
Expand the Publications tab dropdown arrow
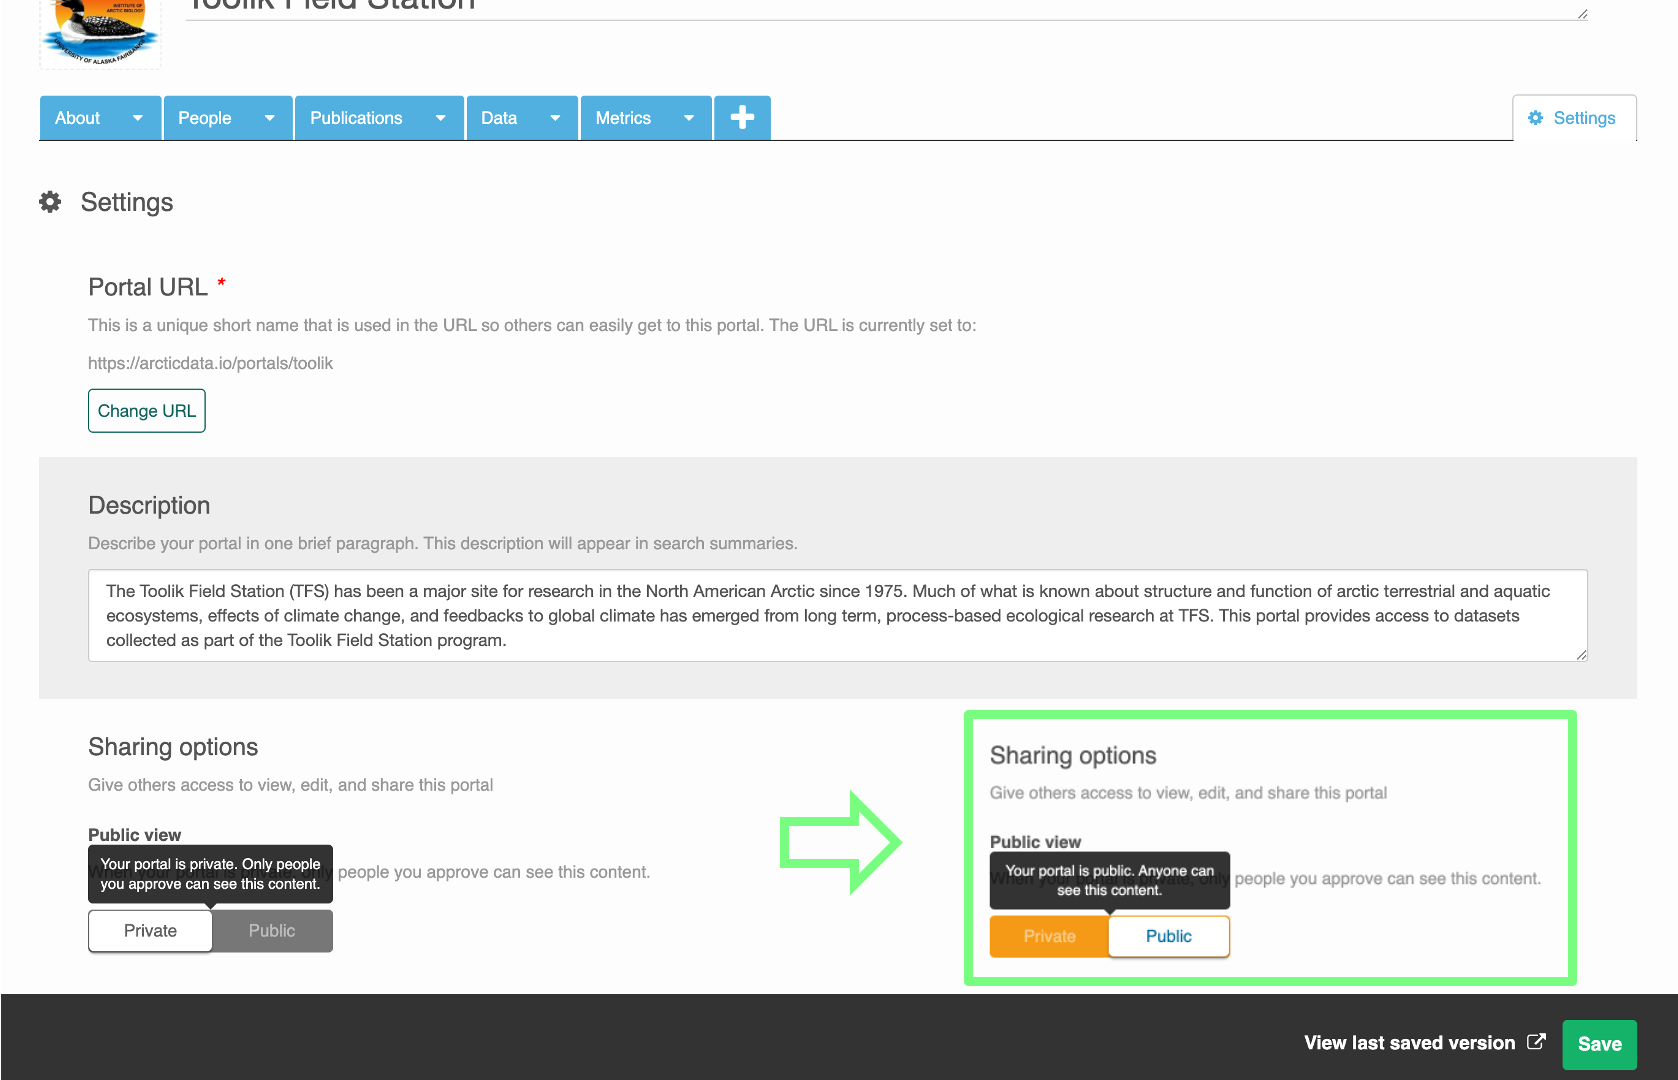[x=441, y=118]
